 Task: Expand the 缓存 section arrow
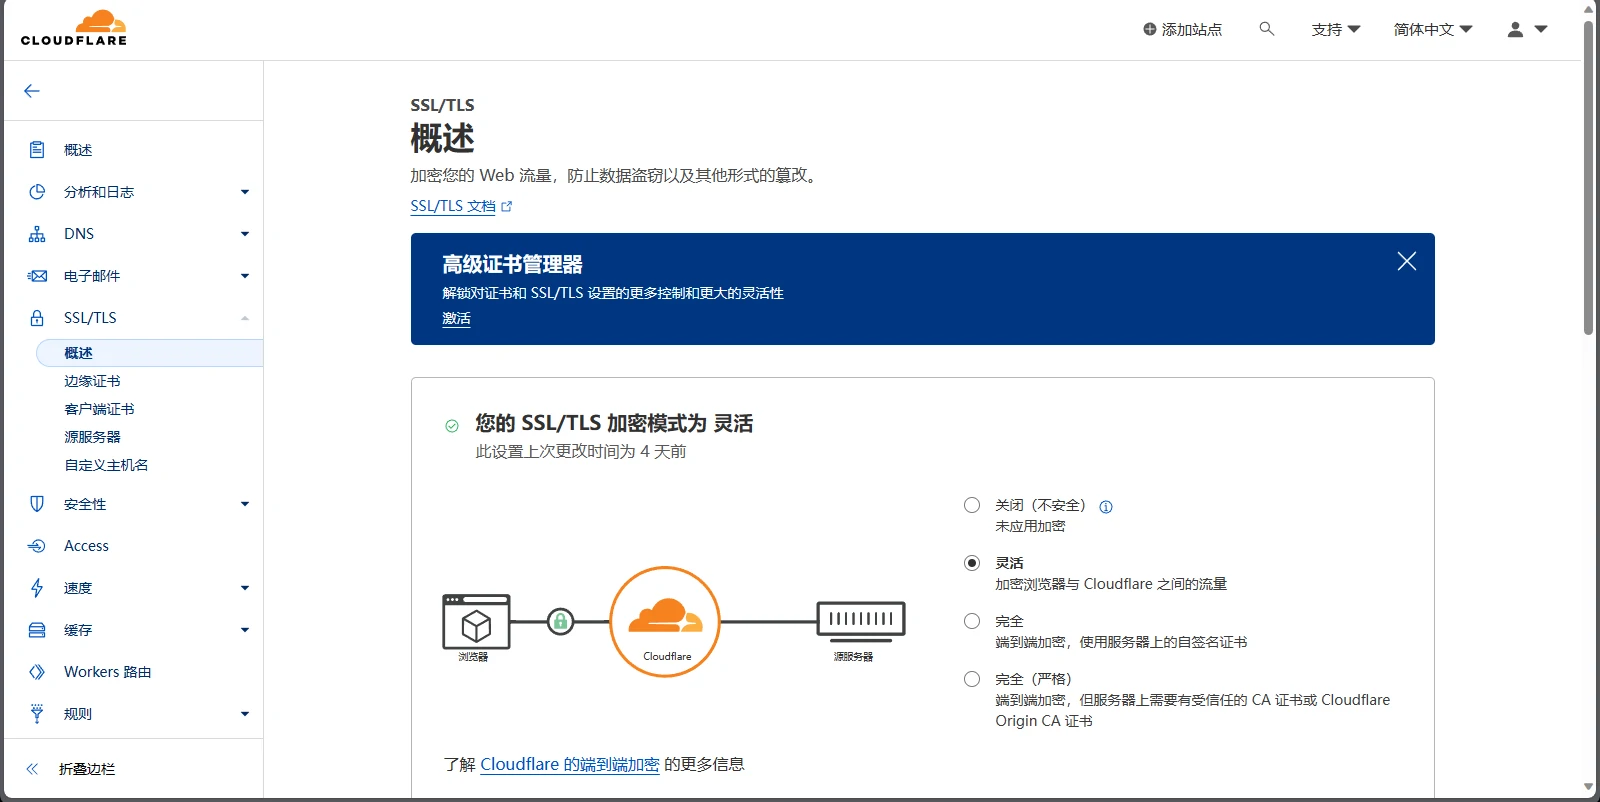tap(245, 630)
